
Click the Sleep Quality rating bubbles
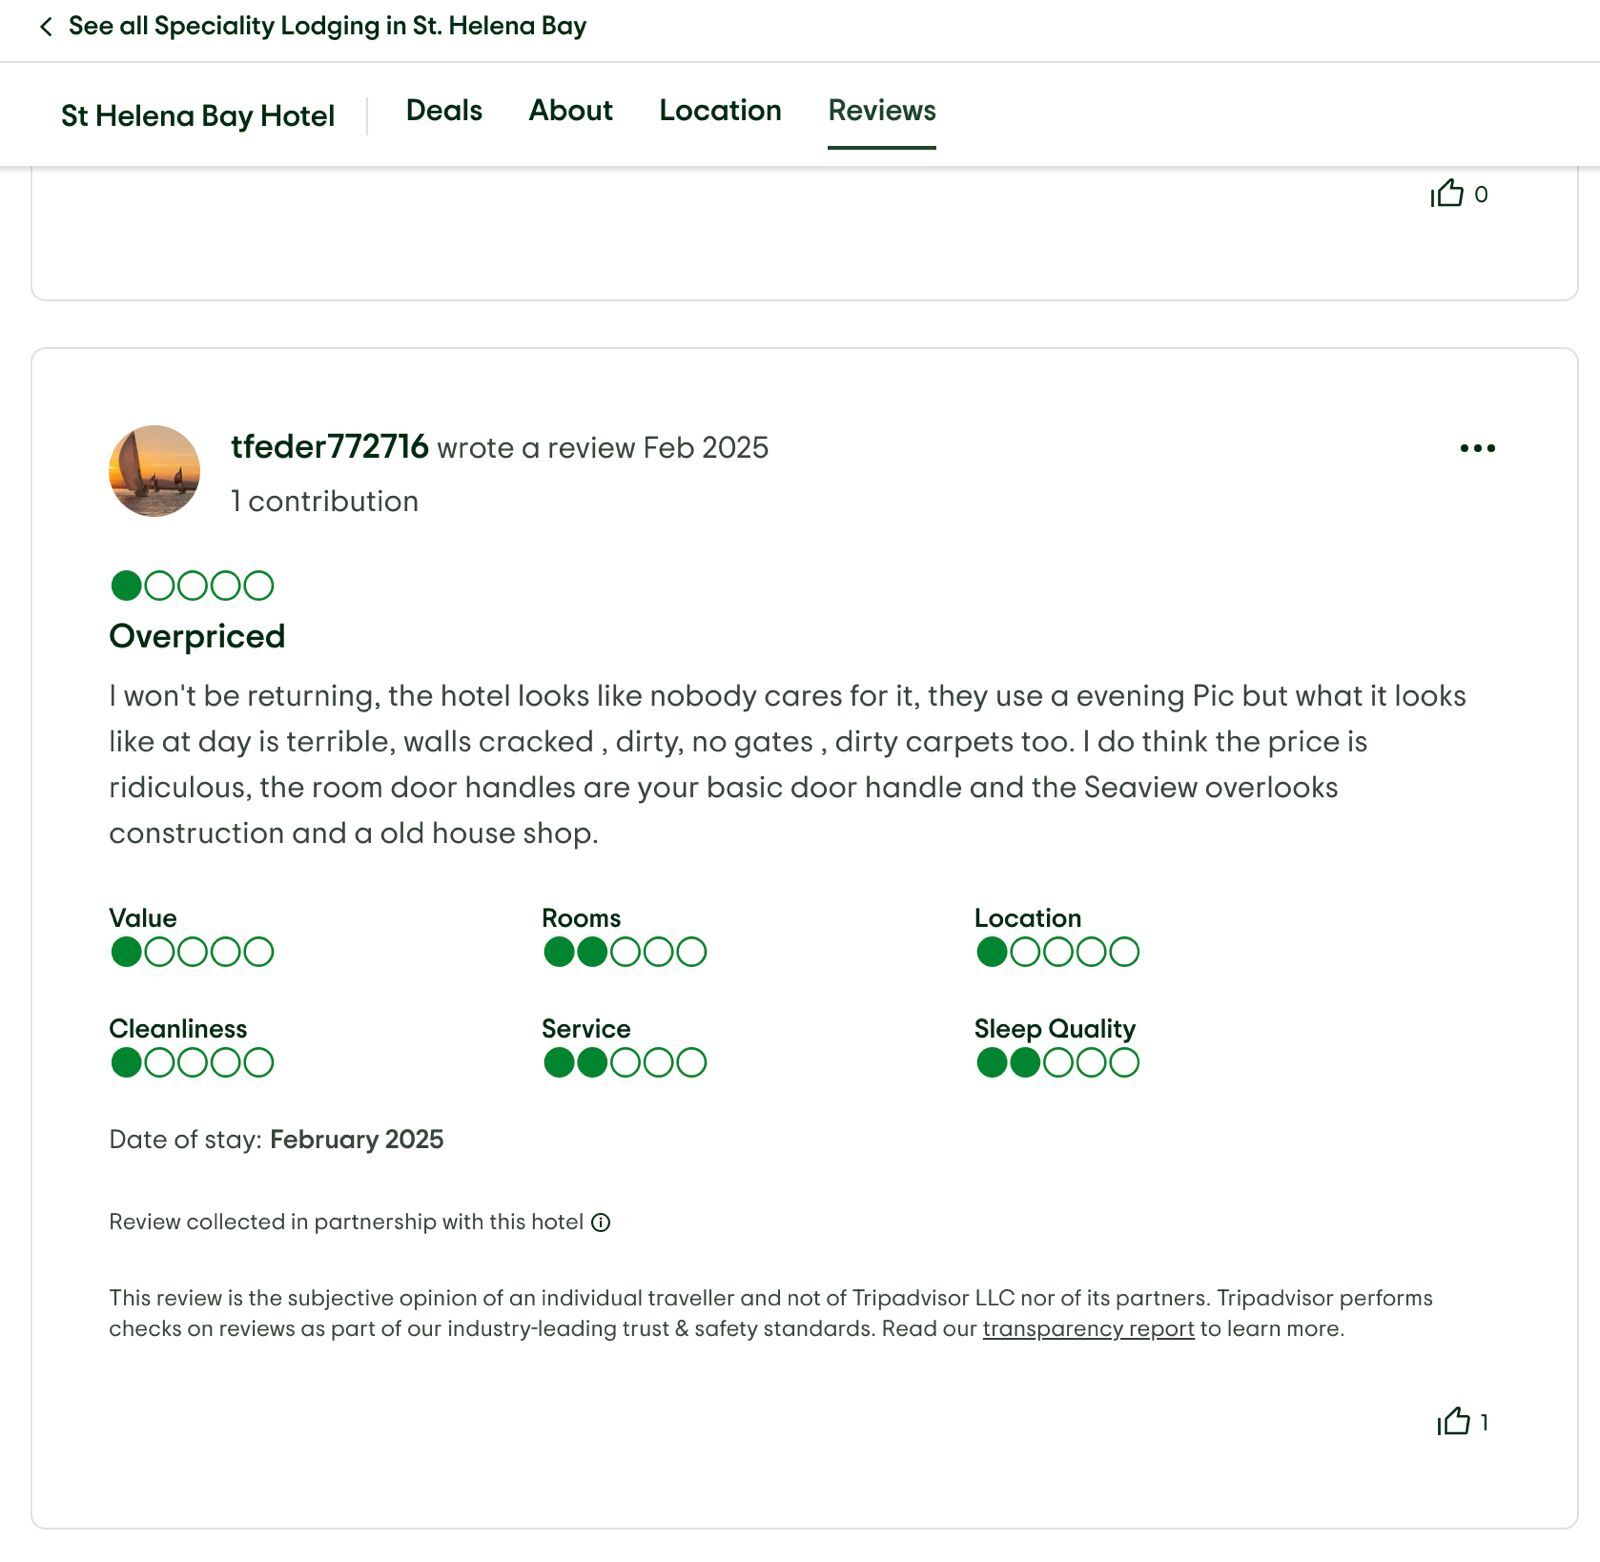[x=1057, y=1062]
